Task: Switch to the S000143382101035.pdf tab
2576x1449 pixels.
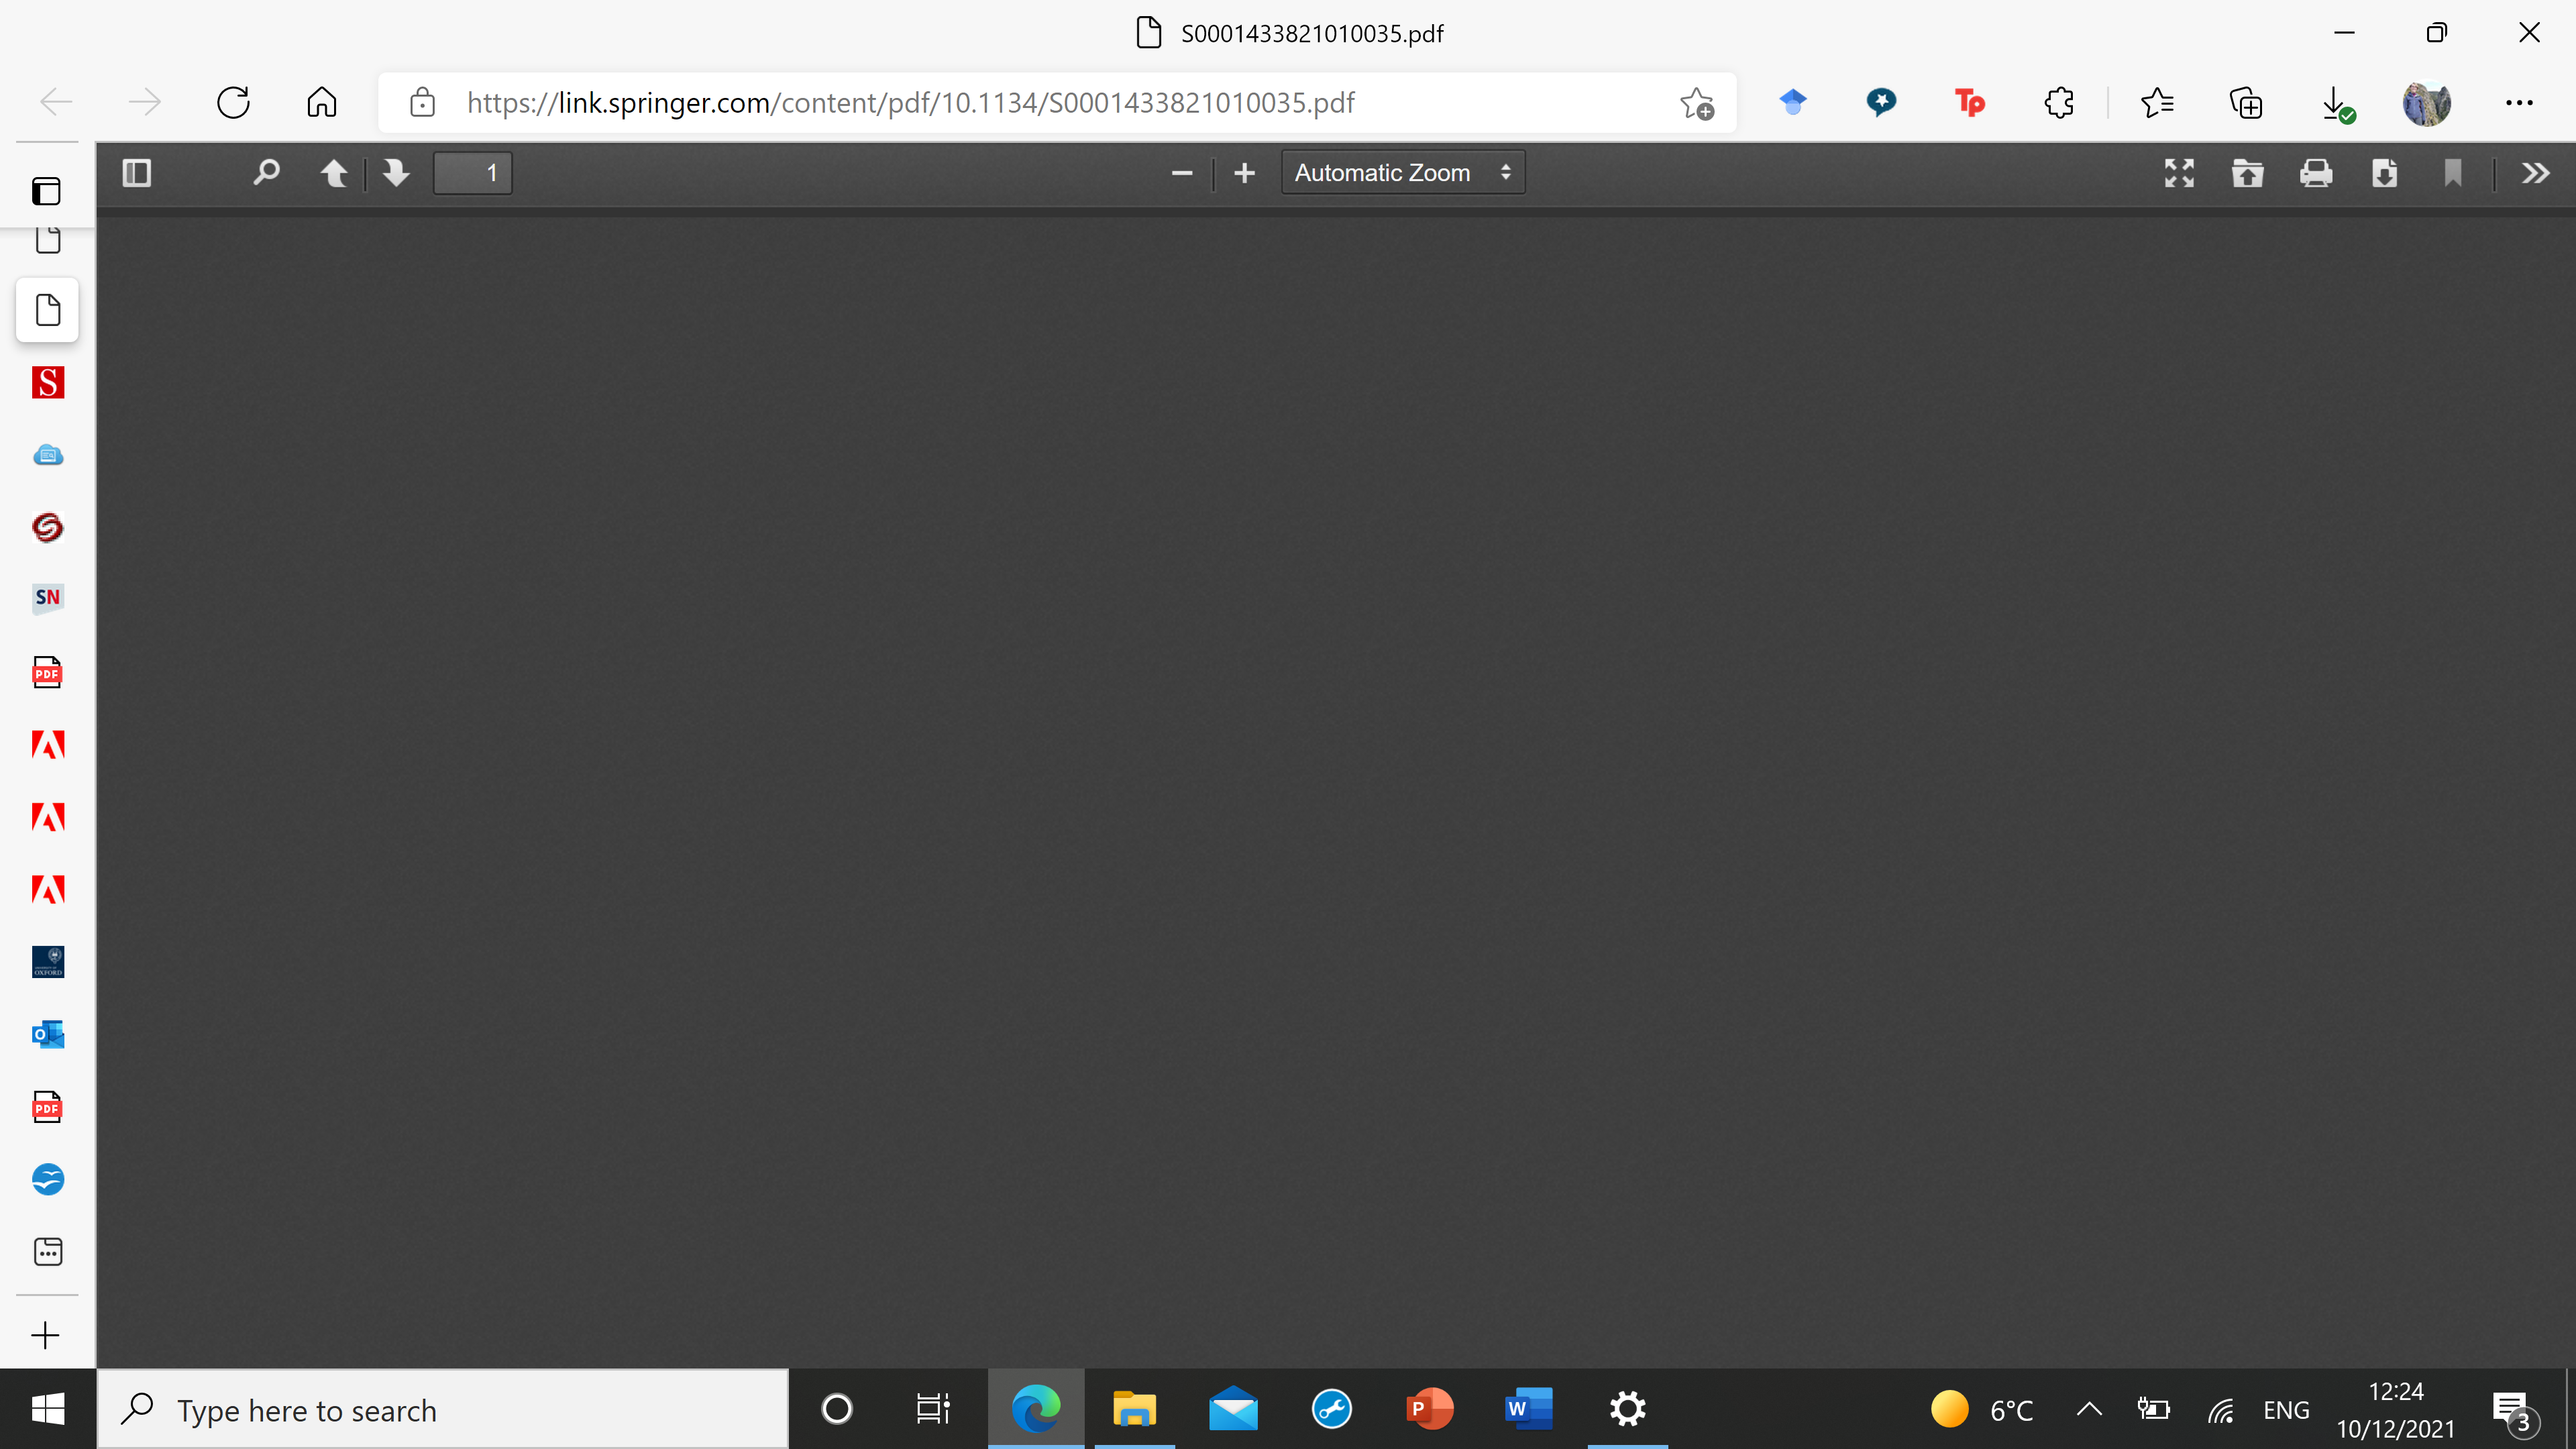Action: 1290,33
